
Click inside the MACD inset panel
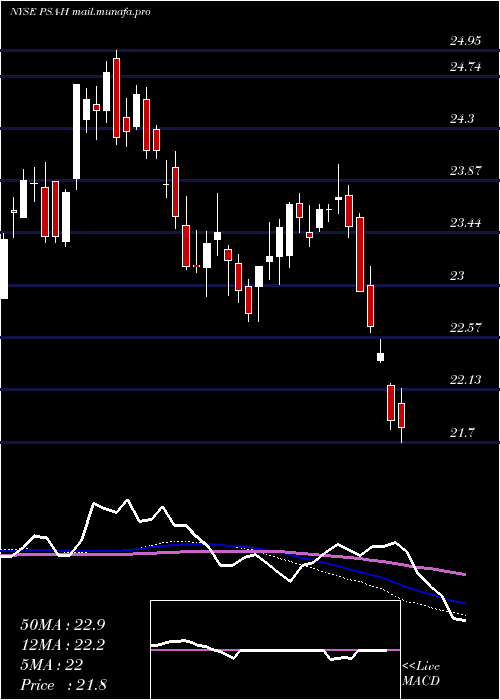coord(275,650)
